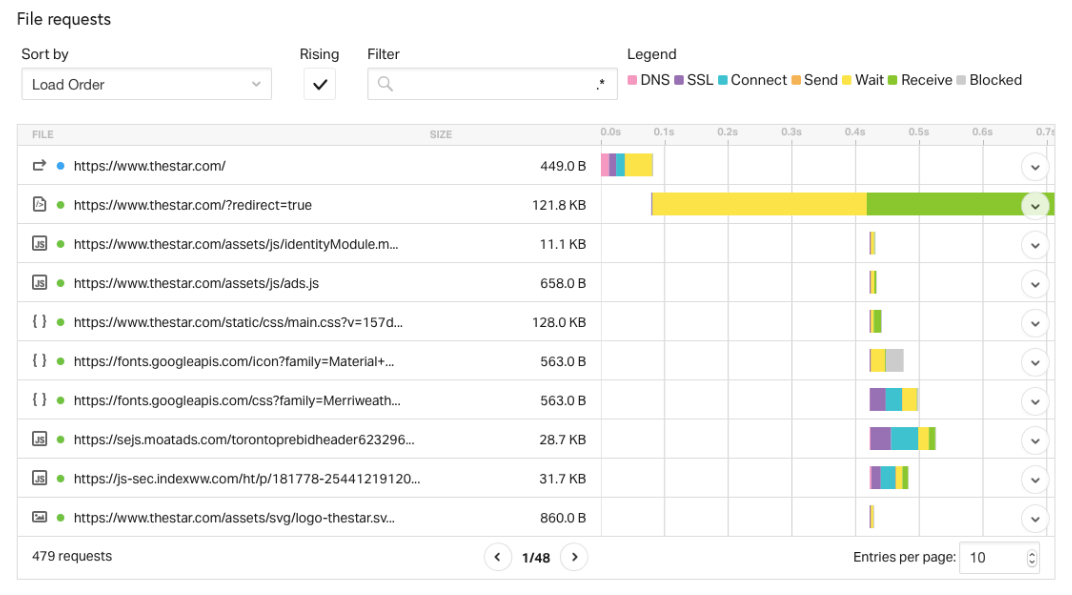Click the SIZE column header
Viewport: 1072px width, 595px height.
point(441,135)
